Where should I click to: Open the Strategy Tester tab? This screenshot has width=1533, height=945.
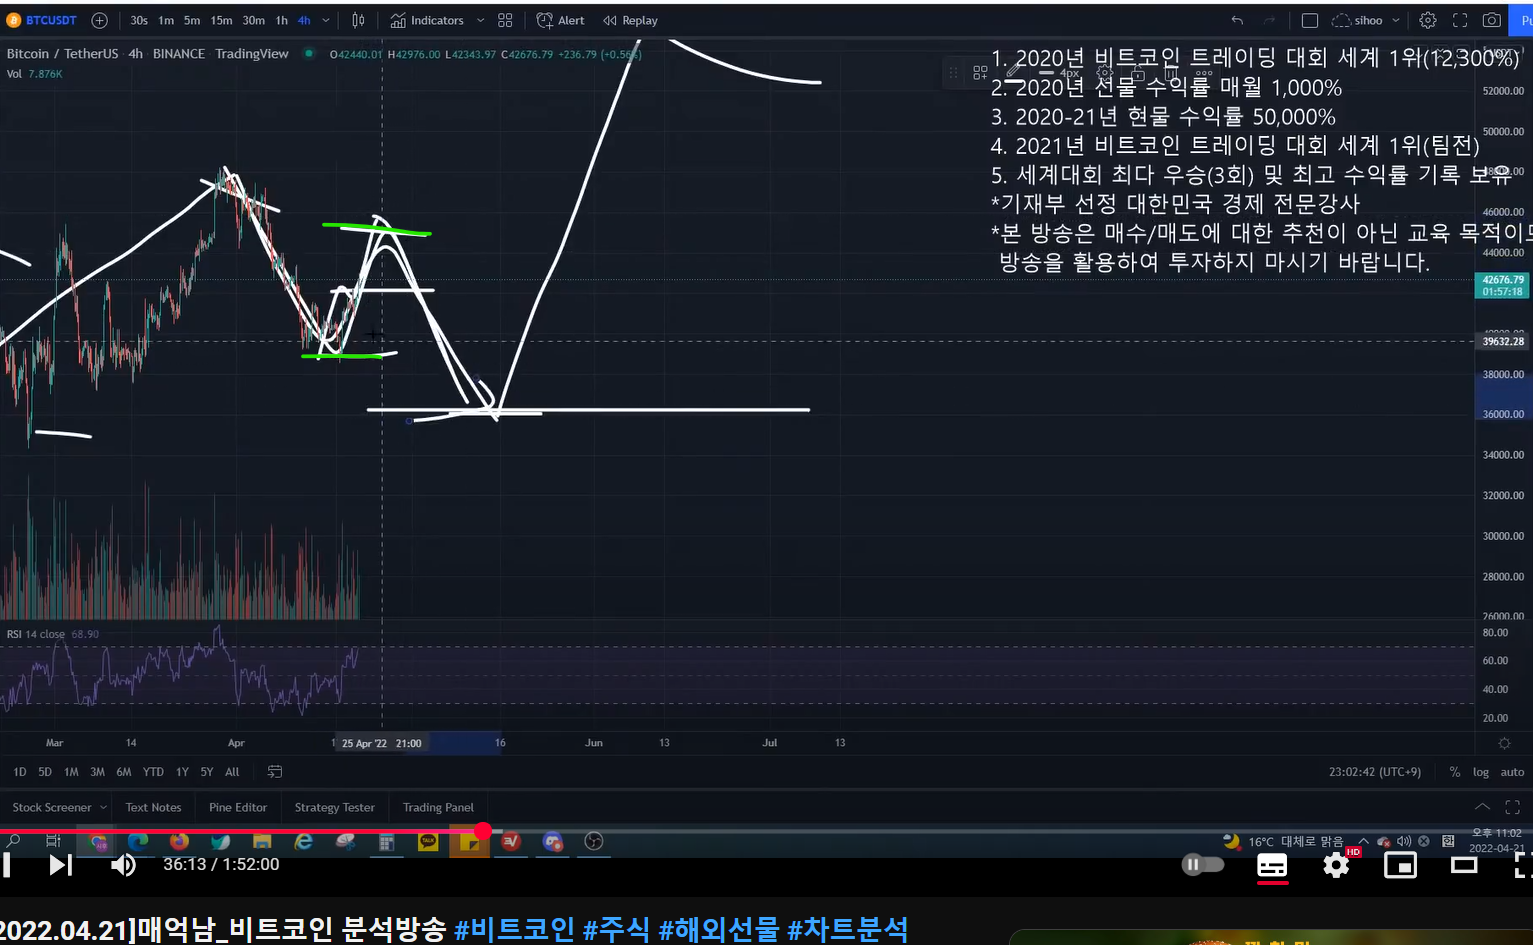tap(335, 807)
